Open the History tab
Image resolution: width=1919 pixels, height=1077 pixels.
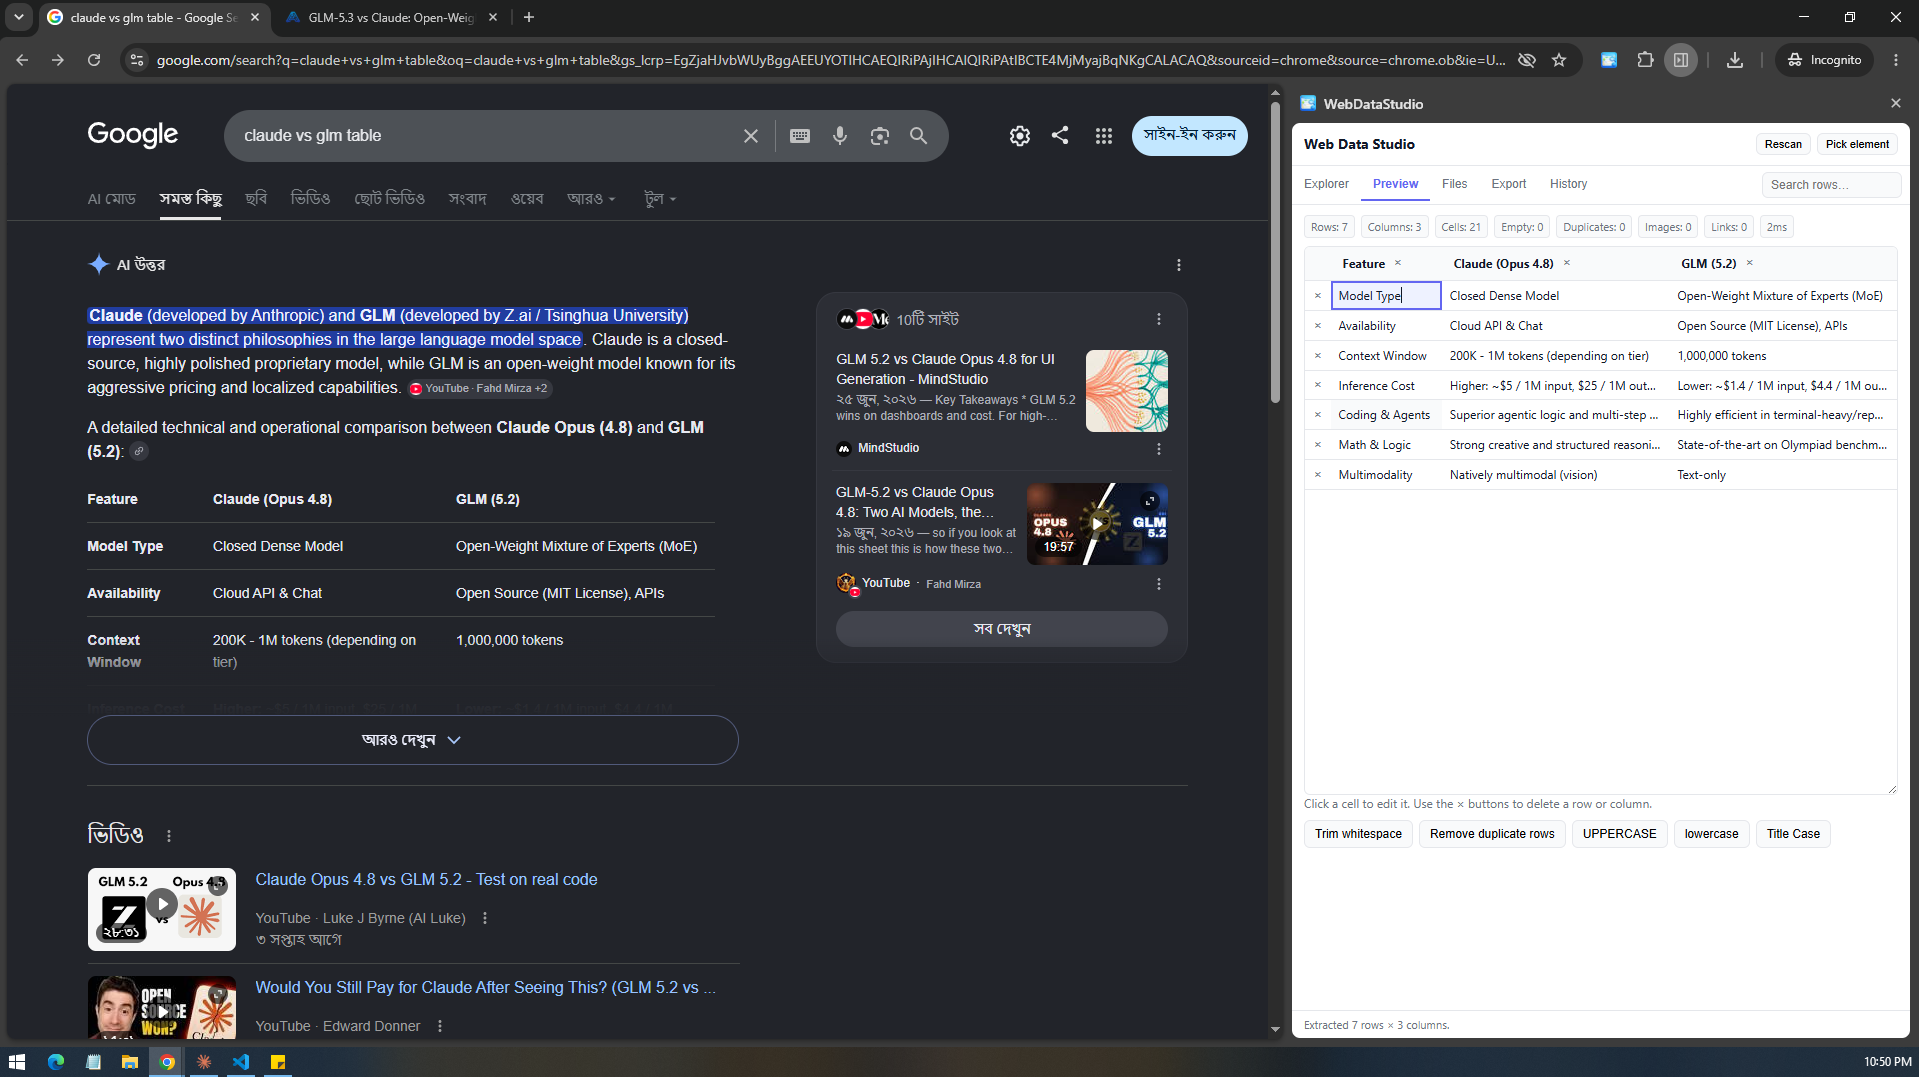click(1568, 184)
